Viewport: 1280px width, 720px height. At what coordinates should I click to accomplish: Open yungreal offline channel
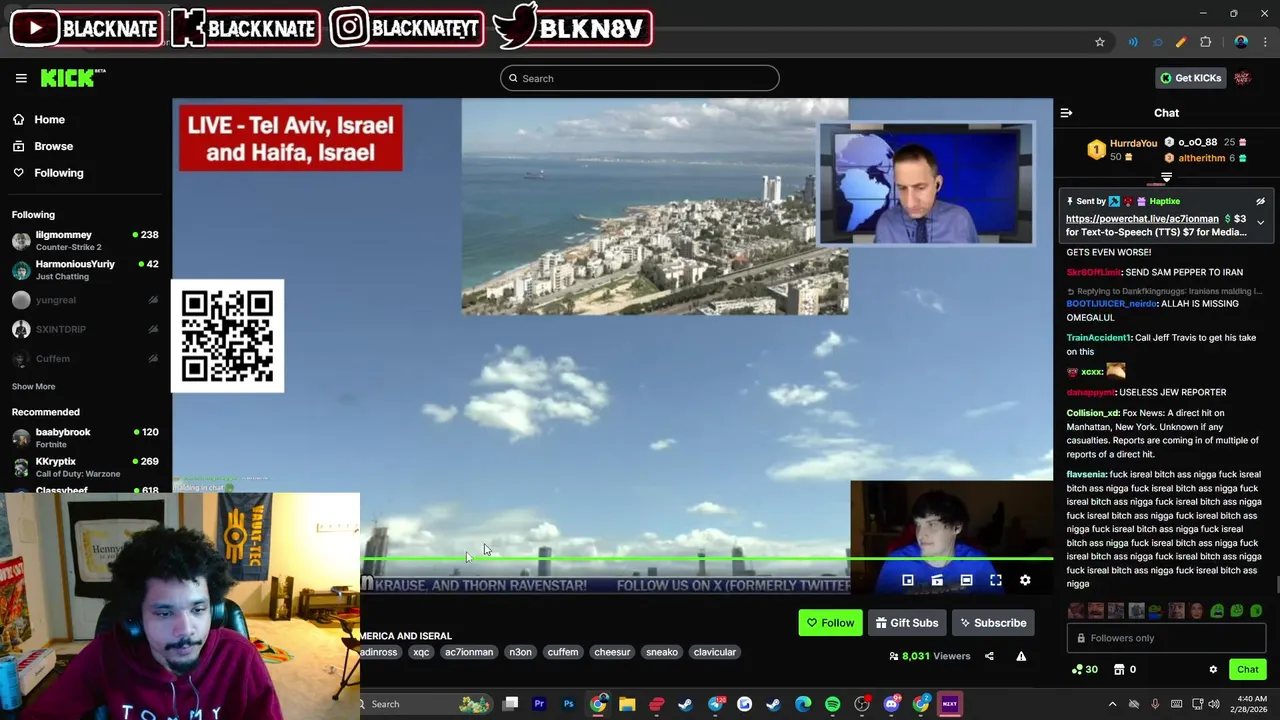pos(86,300)
